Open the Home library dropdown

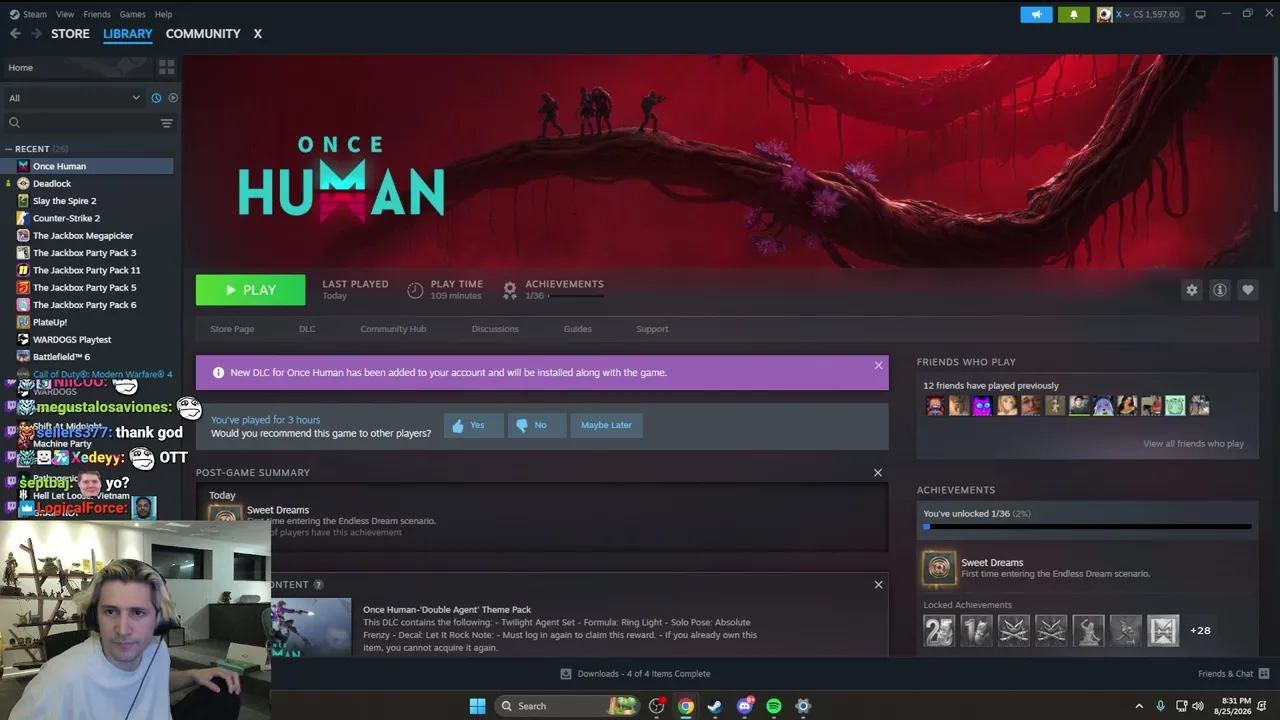(78, 67)
